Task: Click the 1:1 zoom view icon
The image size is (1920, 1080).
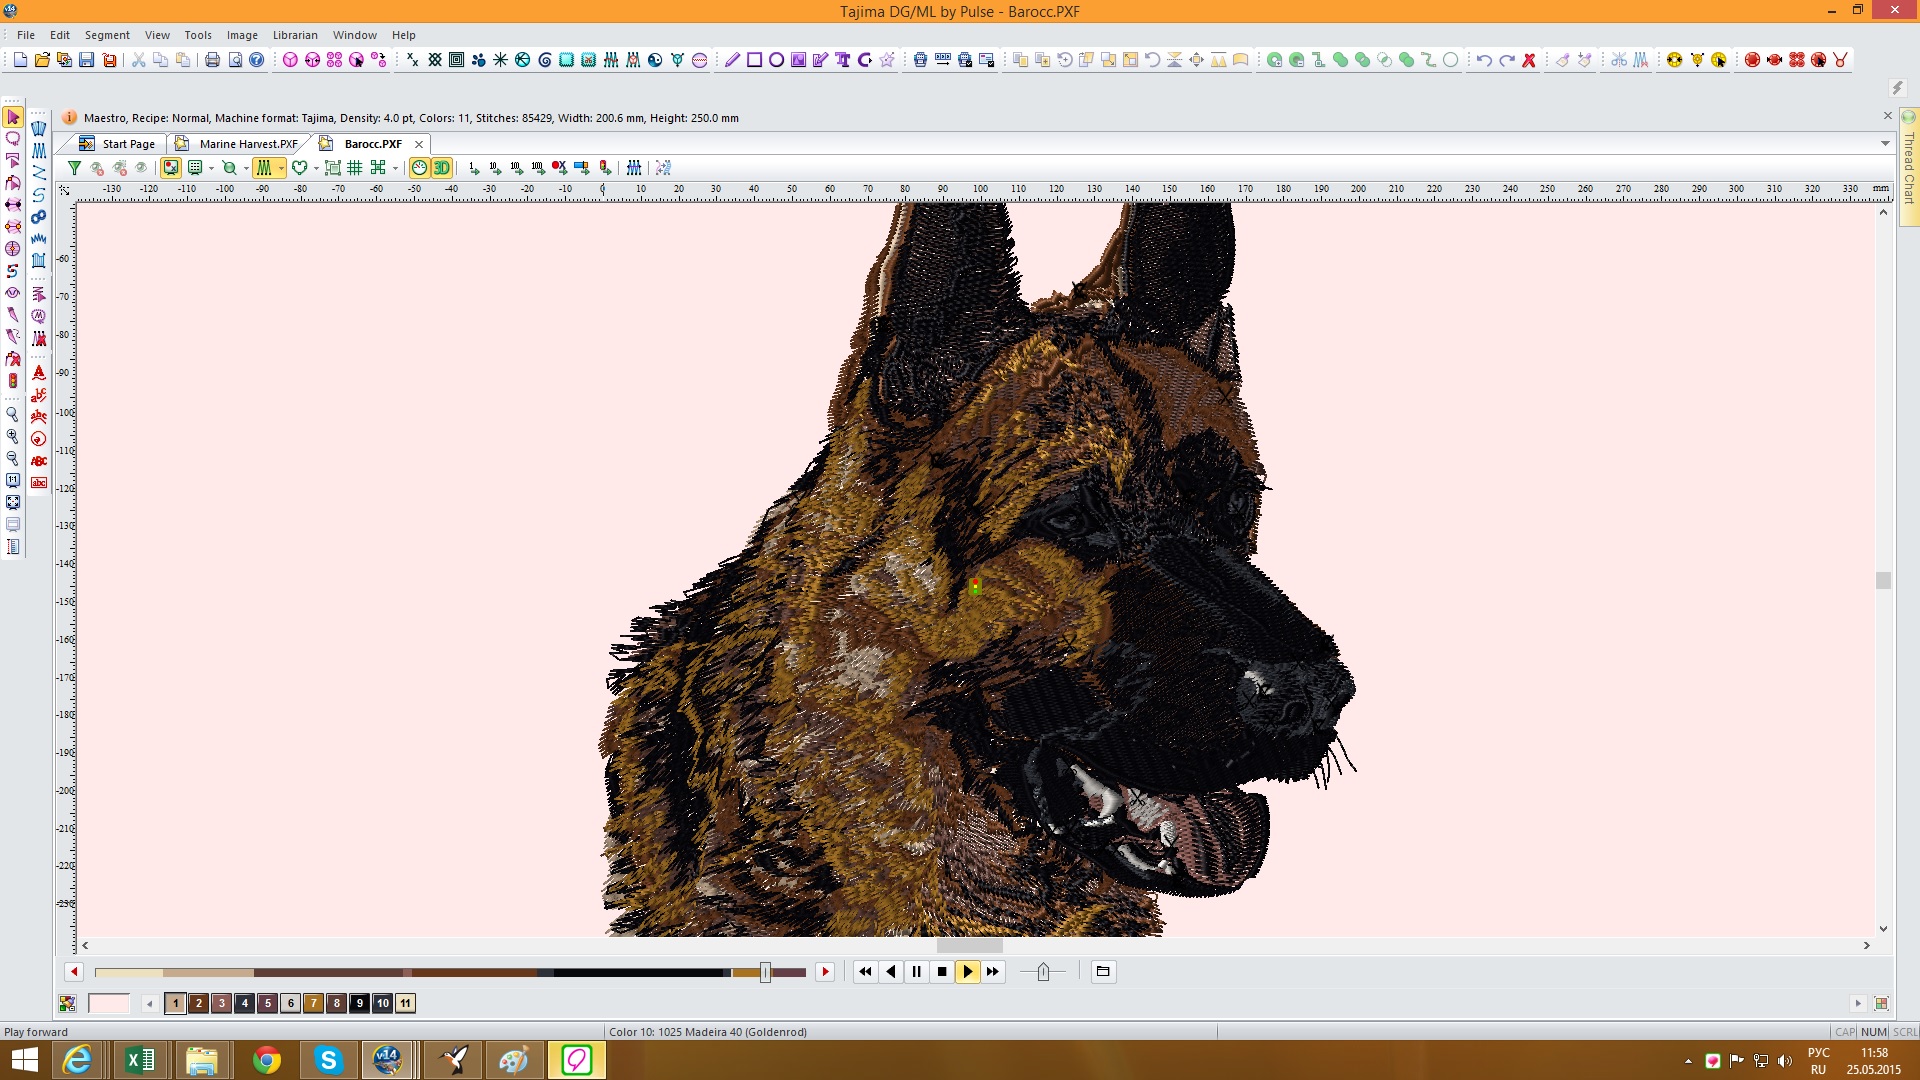Action: pyautogui.click(x=13, y=480)
